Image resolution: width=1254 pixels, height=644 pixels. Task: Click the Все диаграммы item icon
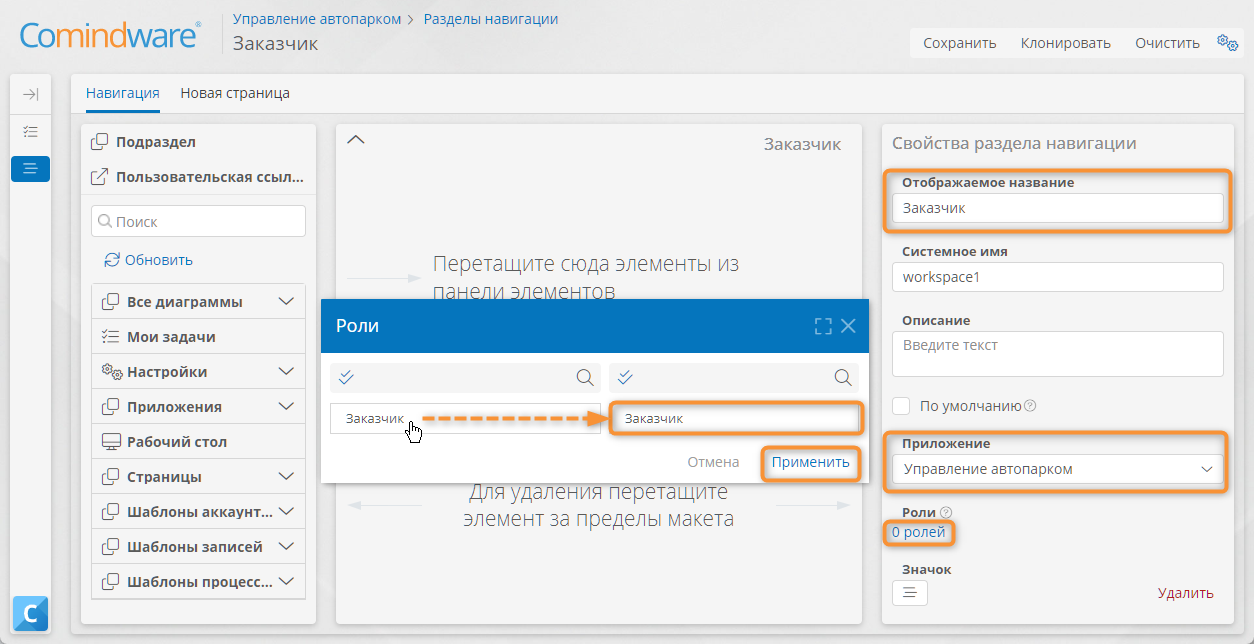click(111, 302)
